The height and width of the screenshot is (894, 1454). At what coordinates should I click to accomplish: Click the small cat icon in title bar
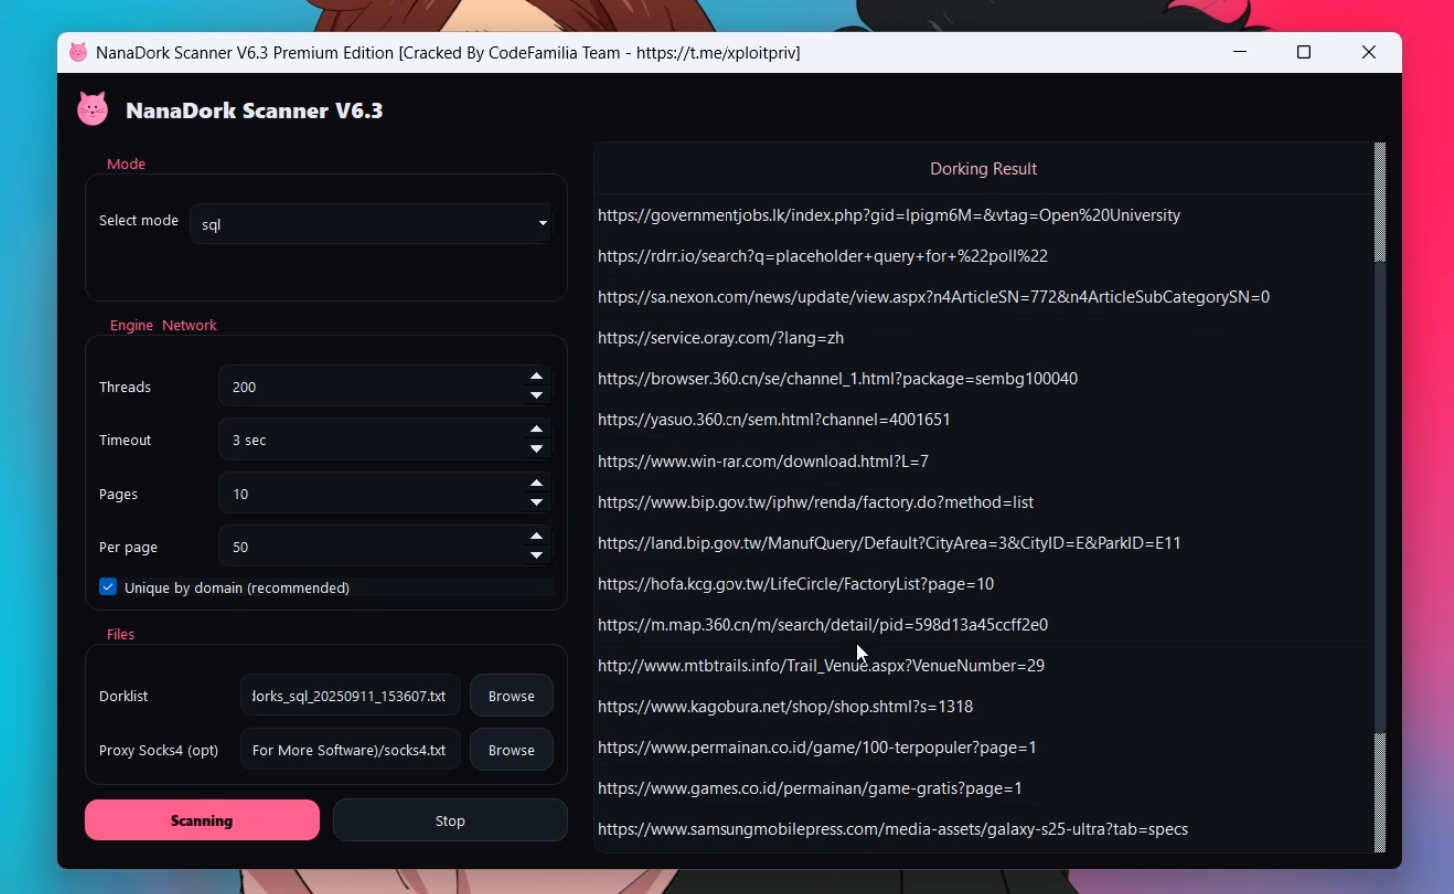78,53
